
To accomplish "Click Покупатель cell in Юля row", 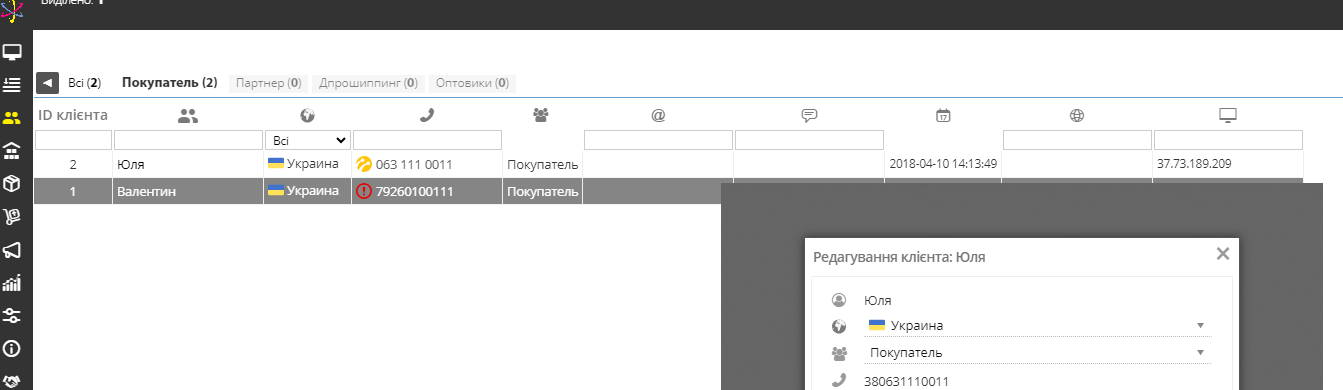I will click(x=543, y=164).
